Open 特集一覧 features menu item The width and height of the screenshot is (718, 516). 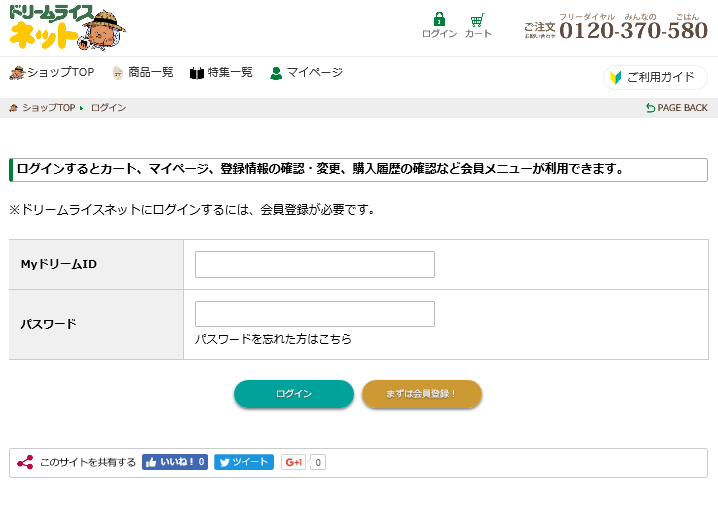coord(221,73)
